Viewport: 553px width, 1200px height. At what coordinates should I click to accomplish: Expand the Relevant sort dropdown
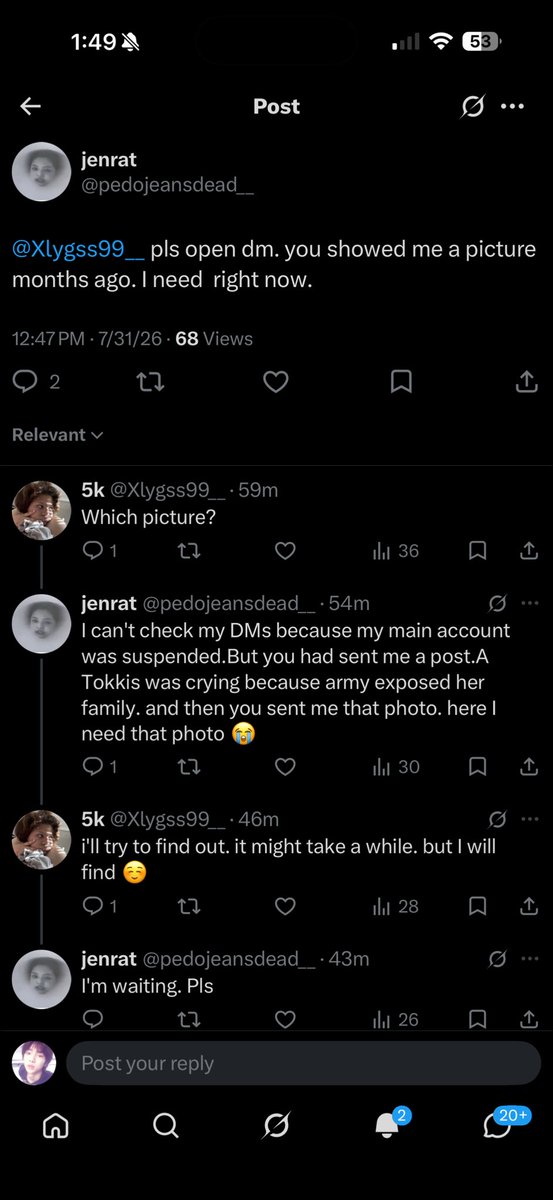pos(58,435)
